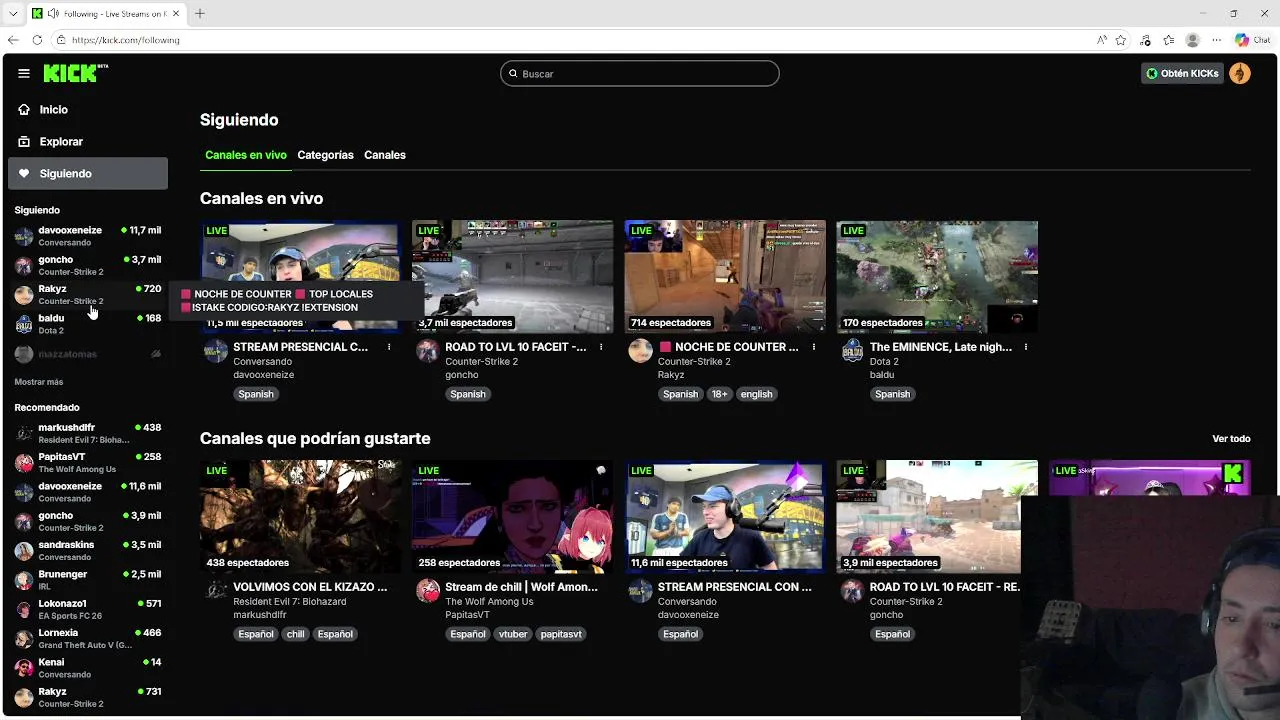Screen dimensions: 1280x720
Task: Open Resident Evil thumbnail with 438 espectadores
Action: coord(300,517)
